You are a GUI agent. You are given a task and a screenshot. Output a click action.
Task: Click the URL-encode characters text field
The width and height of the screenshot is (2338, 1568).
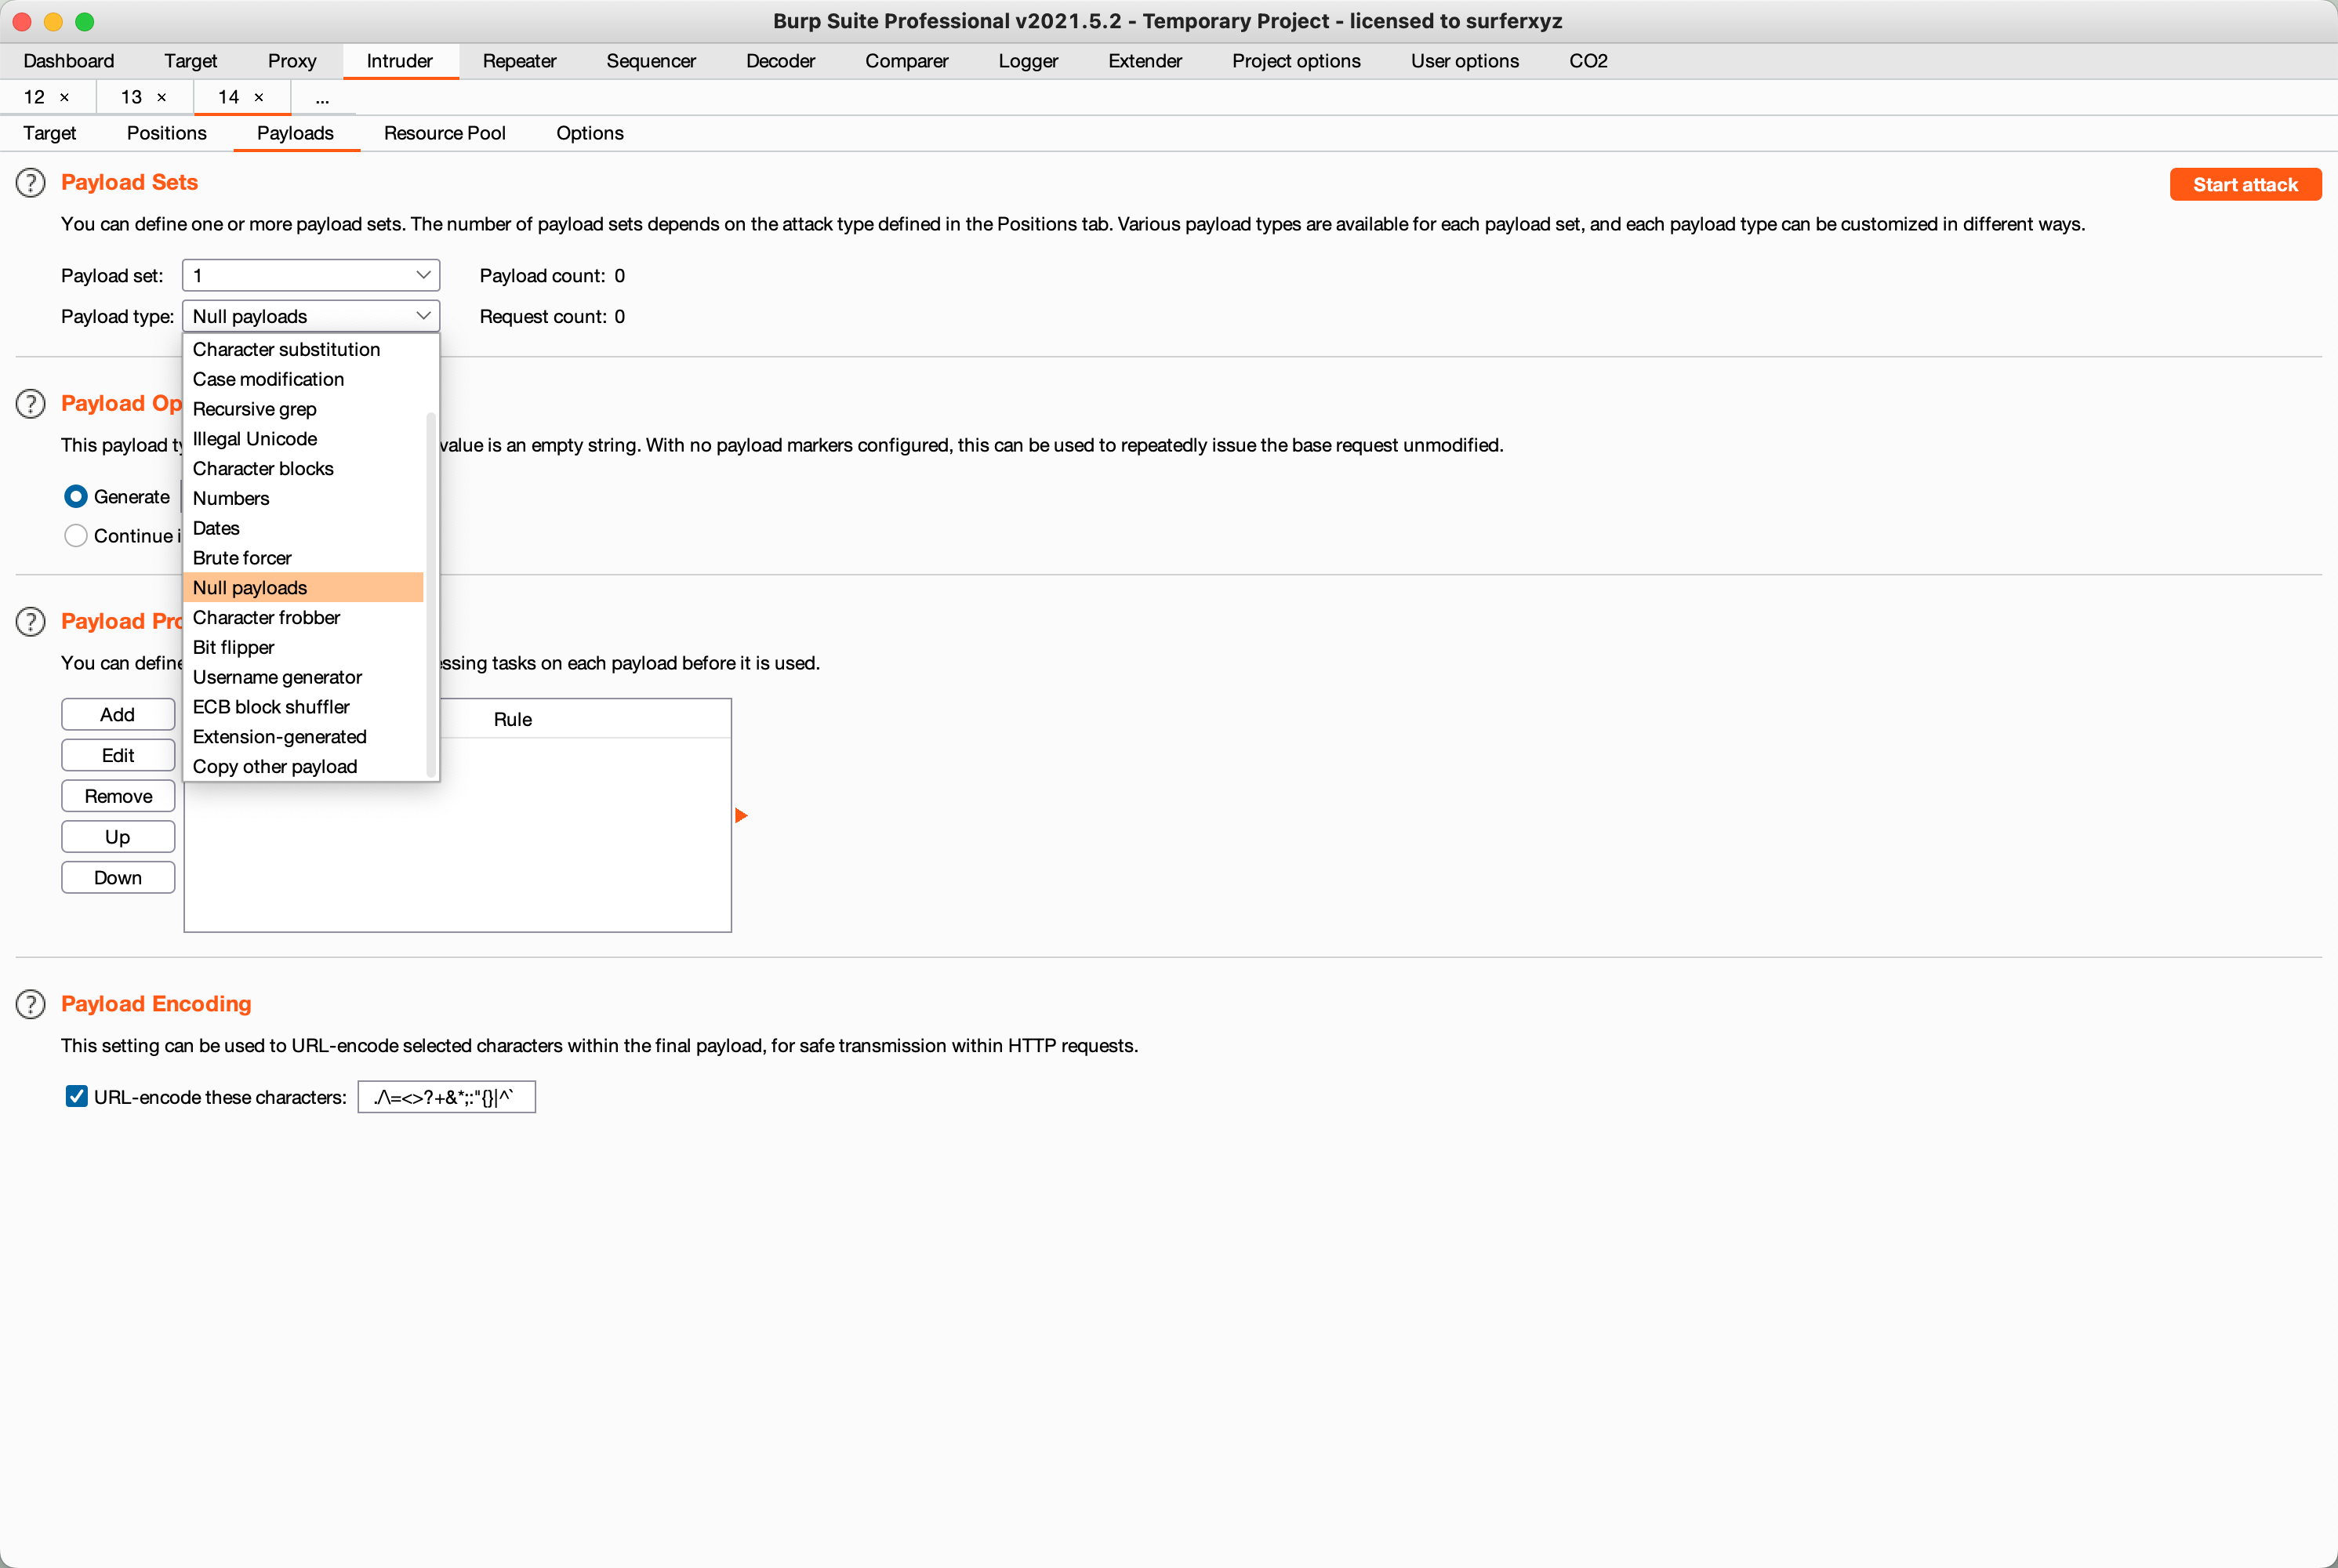(446, 1097)
